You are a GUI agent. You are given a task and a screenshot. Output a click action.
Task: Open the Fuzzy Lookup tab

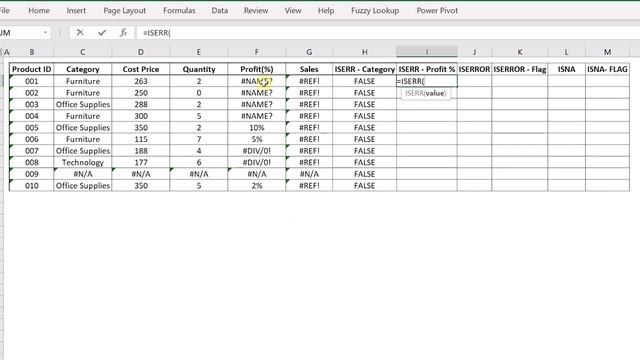pos(375,11)
